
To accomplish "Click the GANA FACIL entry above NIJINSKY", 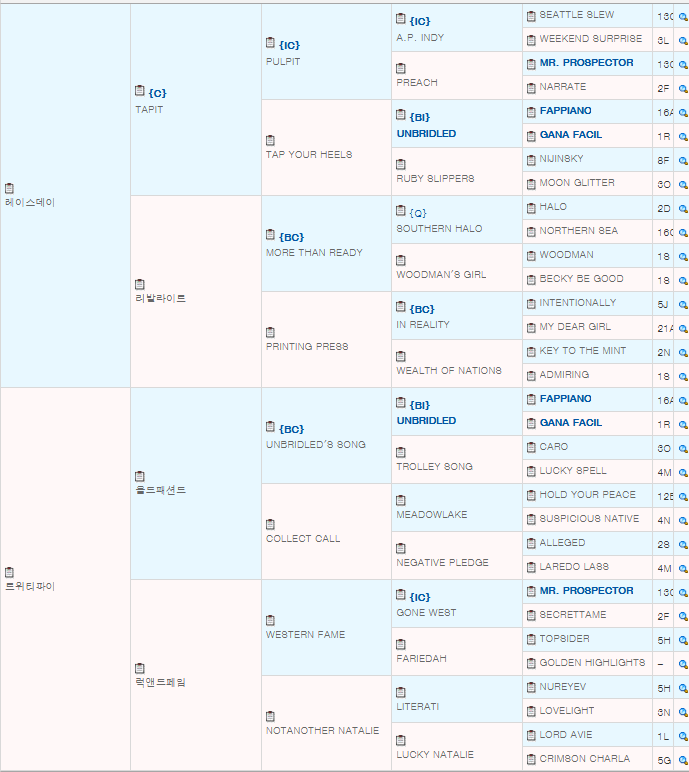I will 571,134.
